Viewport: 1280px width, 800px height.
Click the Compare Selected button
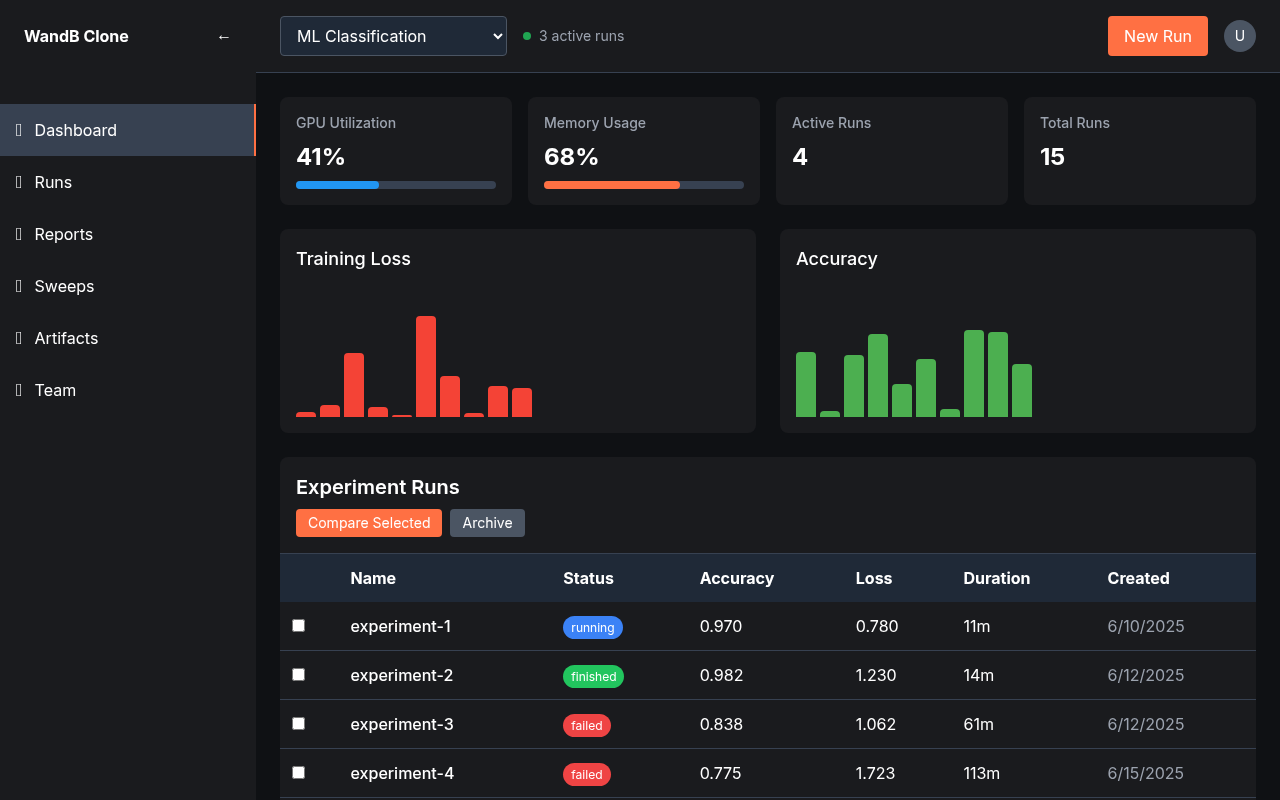click(369, 523)
